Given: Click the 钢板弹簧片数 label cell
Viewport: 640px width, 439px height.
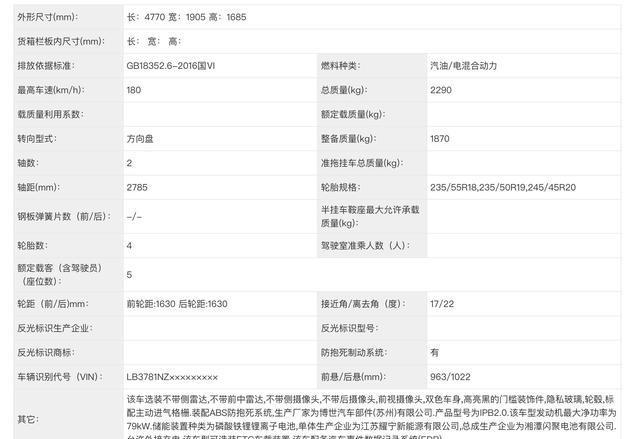Looking at the screenshot, I should (x=61, y=215).
